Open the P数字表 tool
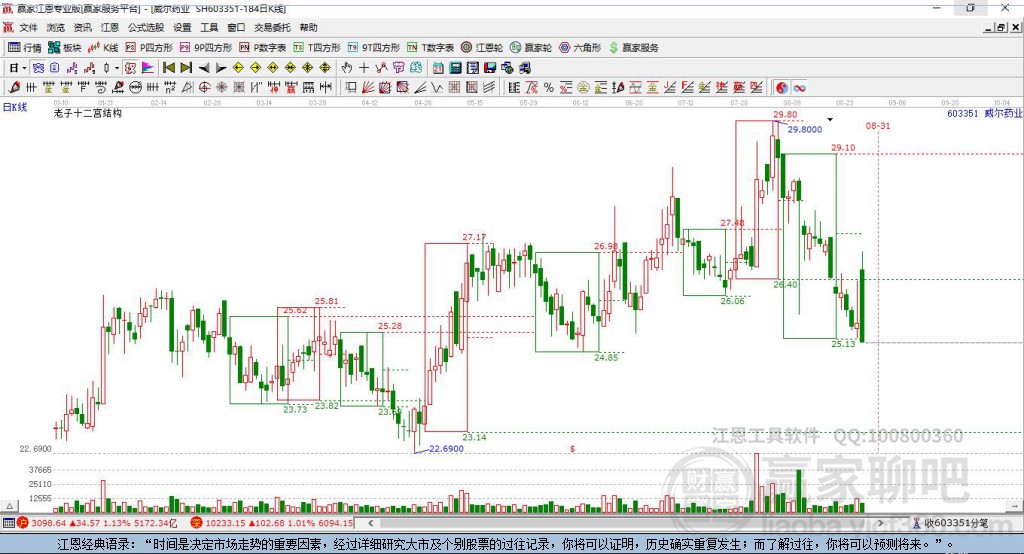Screen dimensions: 1024x554 tap(263, 48)
